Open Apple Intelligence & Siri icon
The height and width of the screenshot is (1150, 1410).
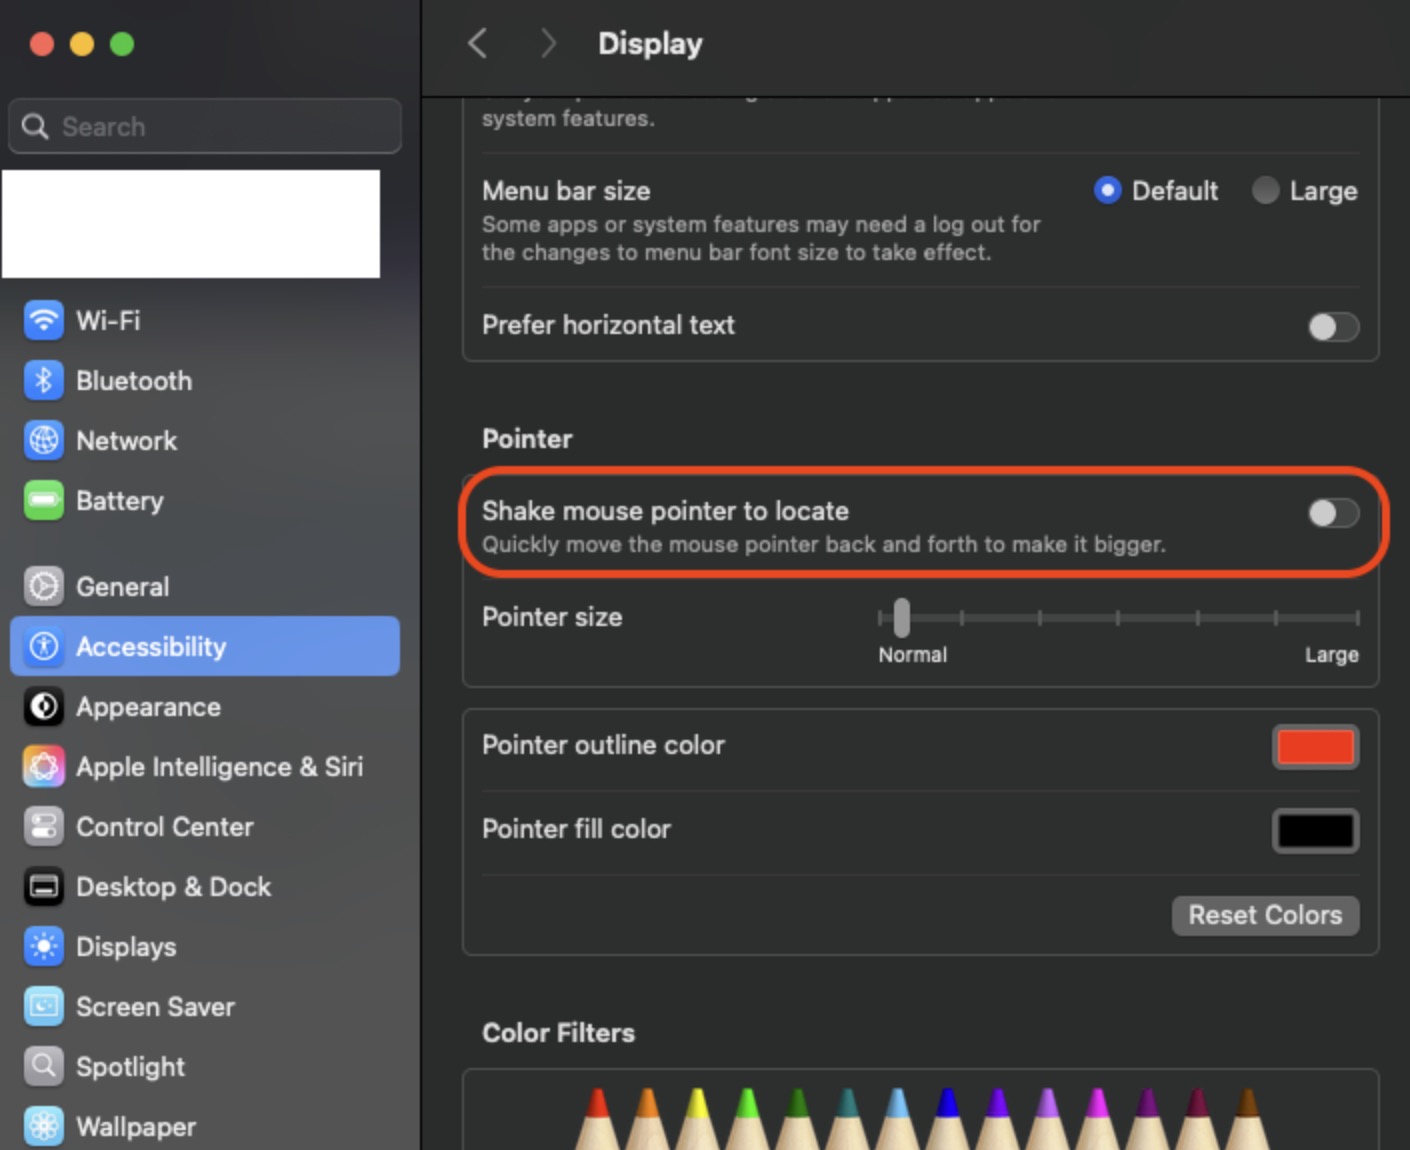(43, 767)
